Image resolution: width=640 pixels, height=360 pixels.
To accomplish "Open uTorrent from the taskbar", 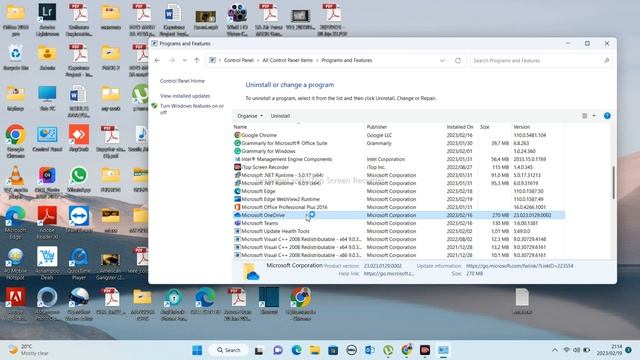I will click(x=388, y=350).
